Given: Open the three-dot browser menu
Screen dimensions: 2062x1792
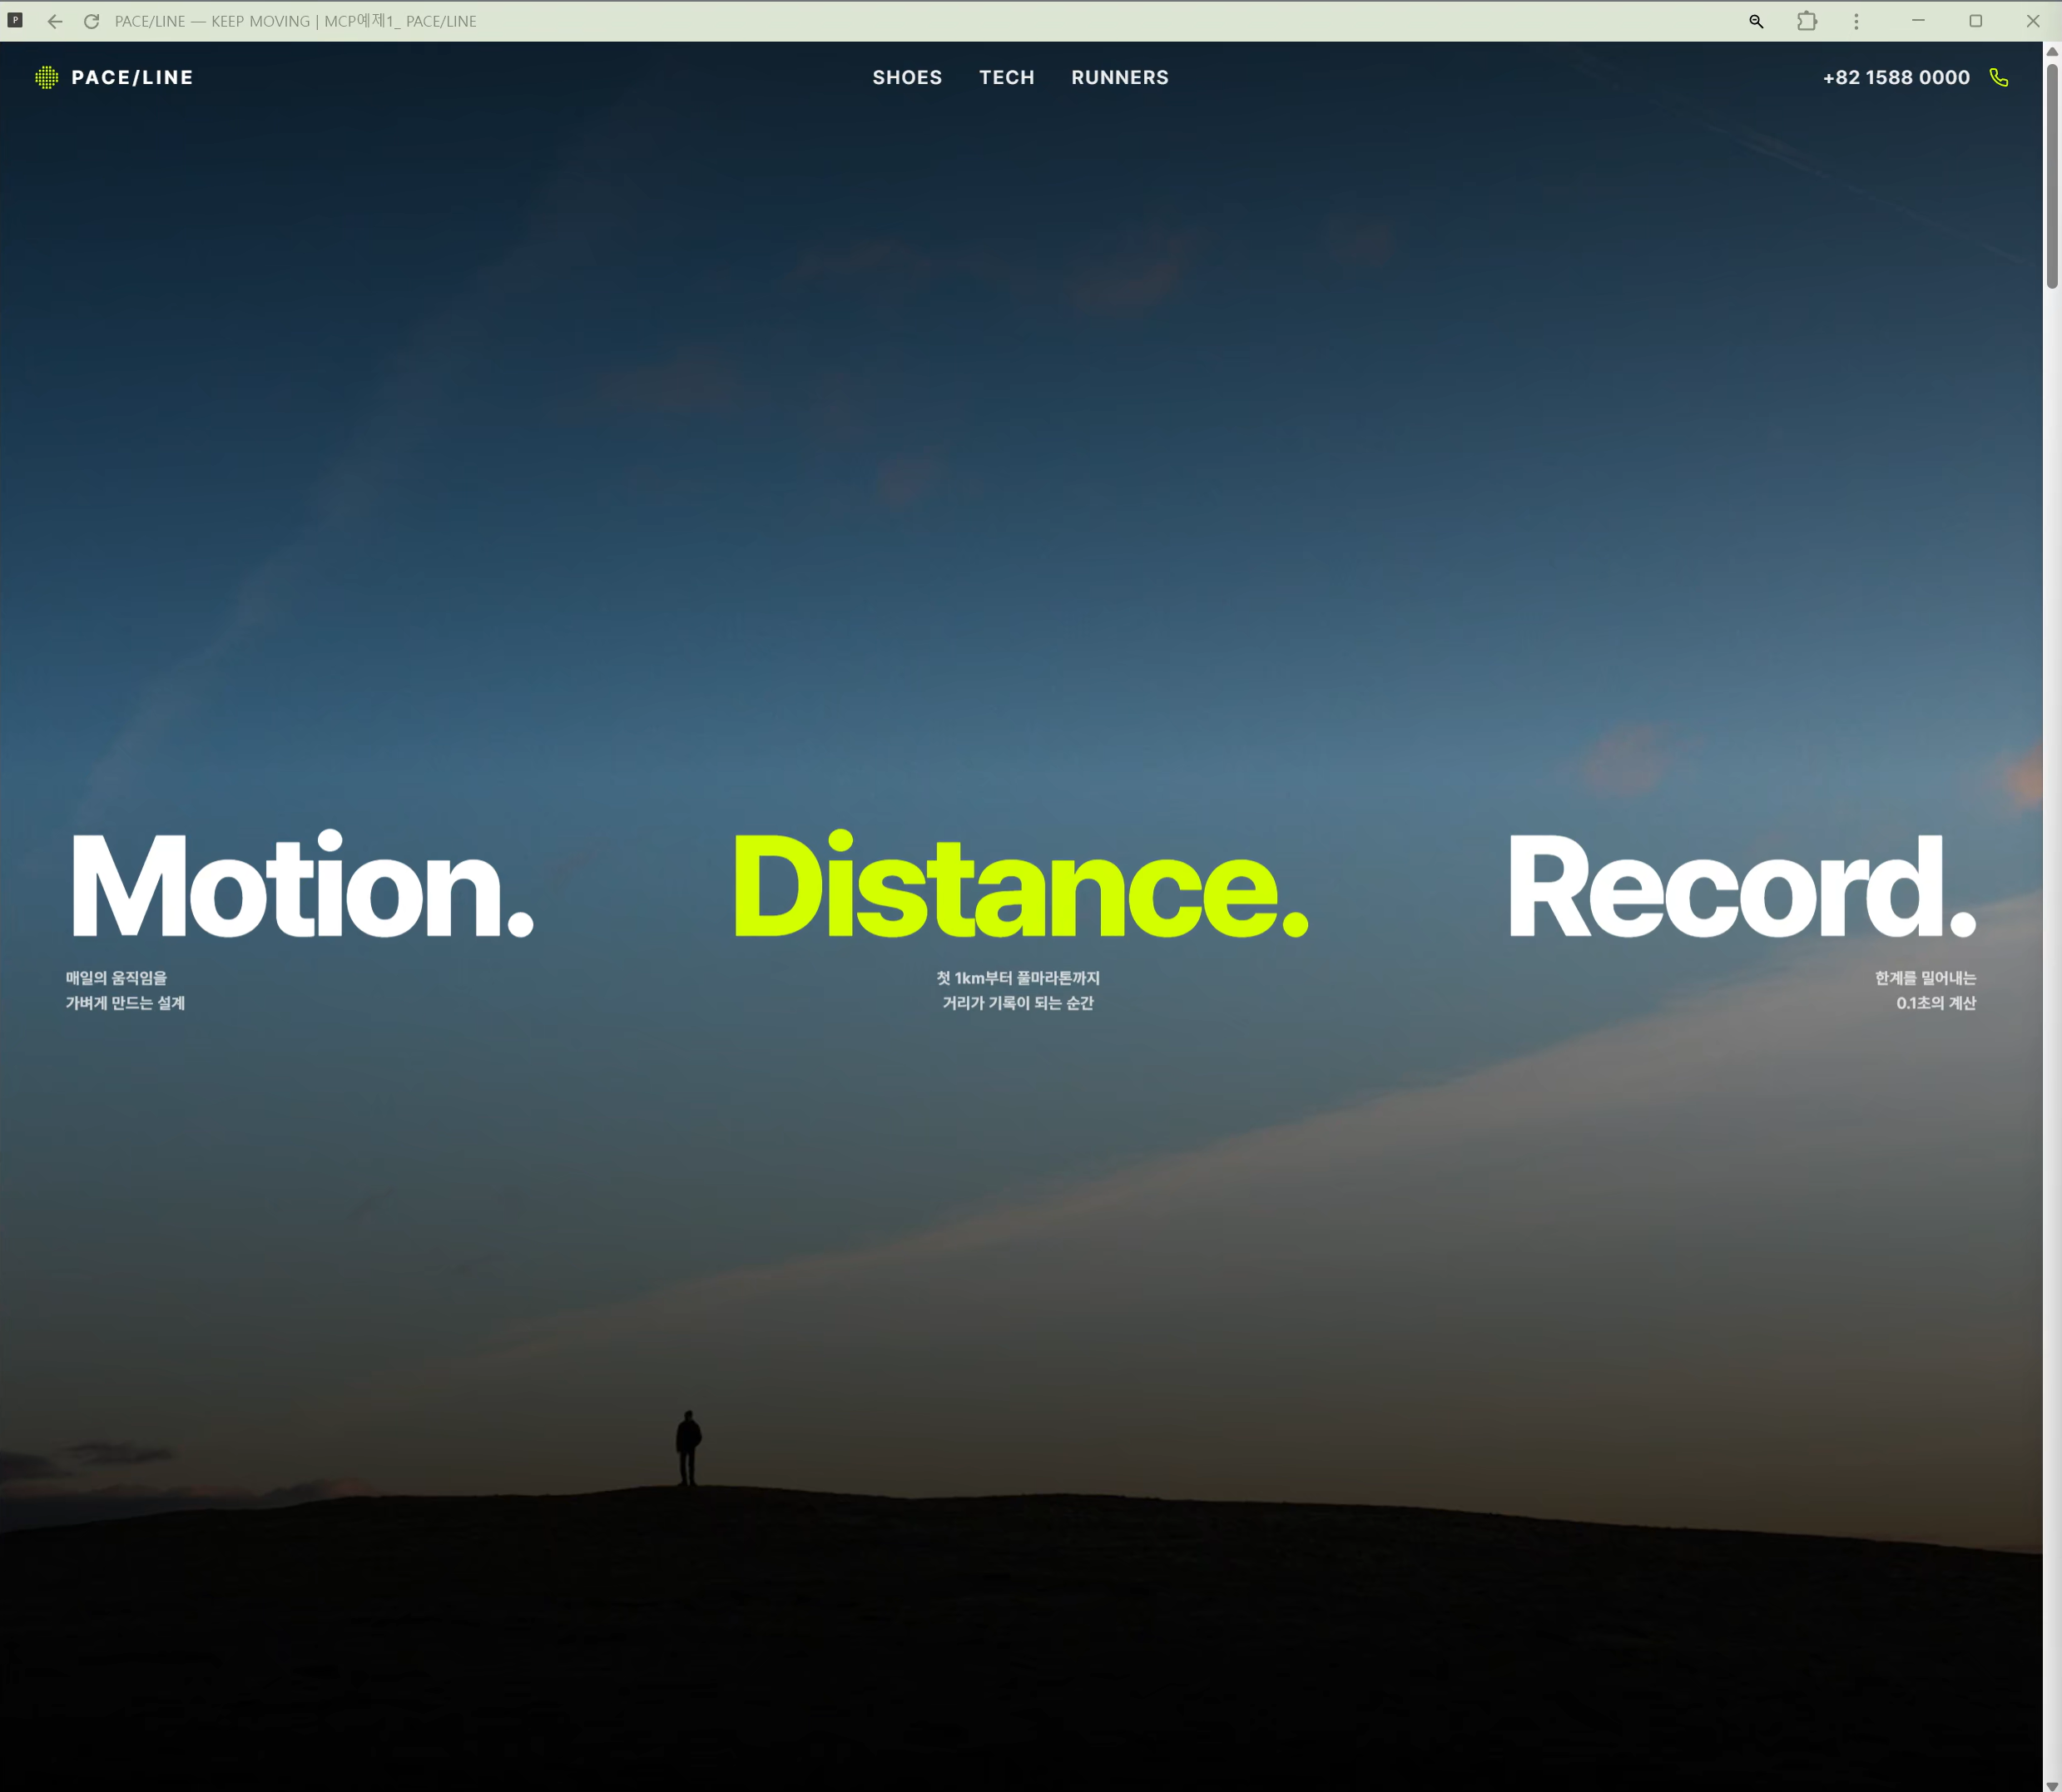Looking at the screenshot, I should point(1856,21).
